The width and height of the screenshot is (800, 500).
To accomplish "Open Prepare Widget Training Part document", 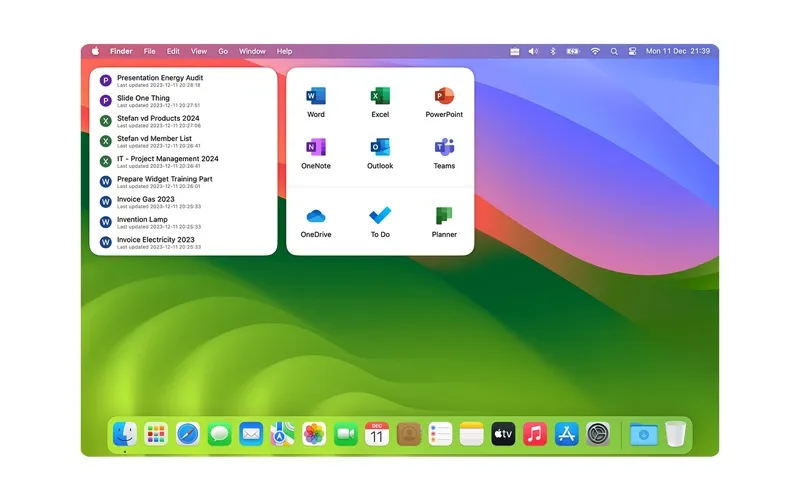I will point(183,182).
